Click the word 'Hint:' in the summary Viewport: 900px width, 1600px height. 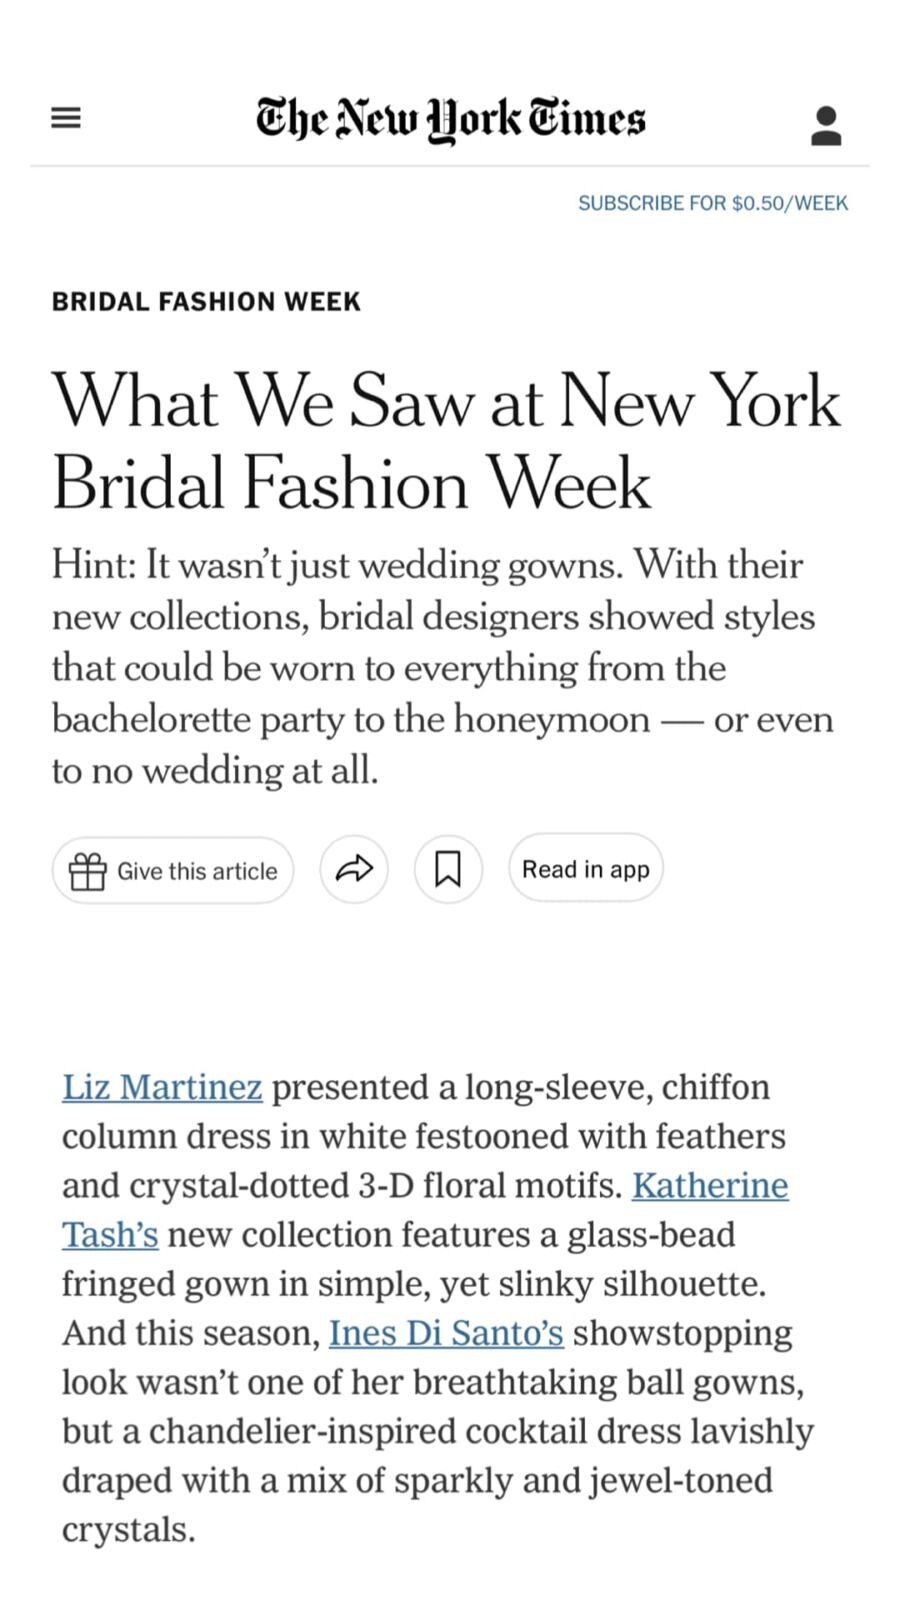point(93,566)
